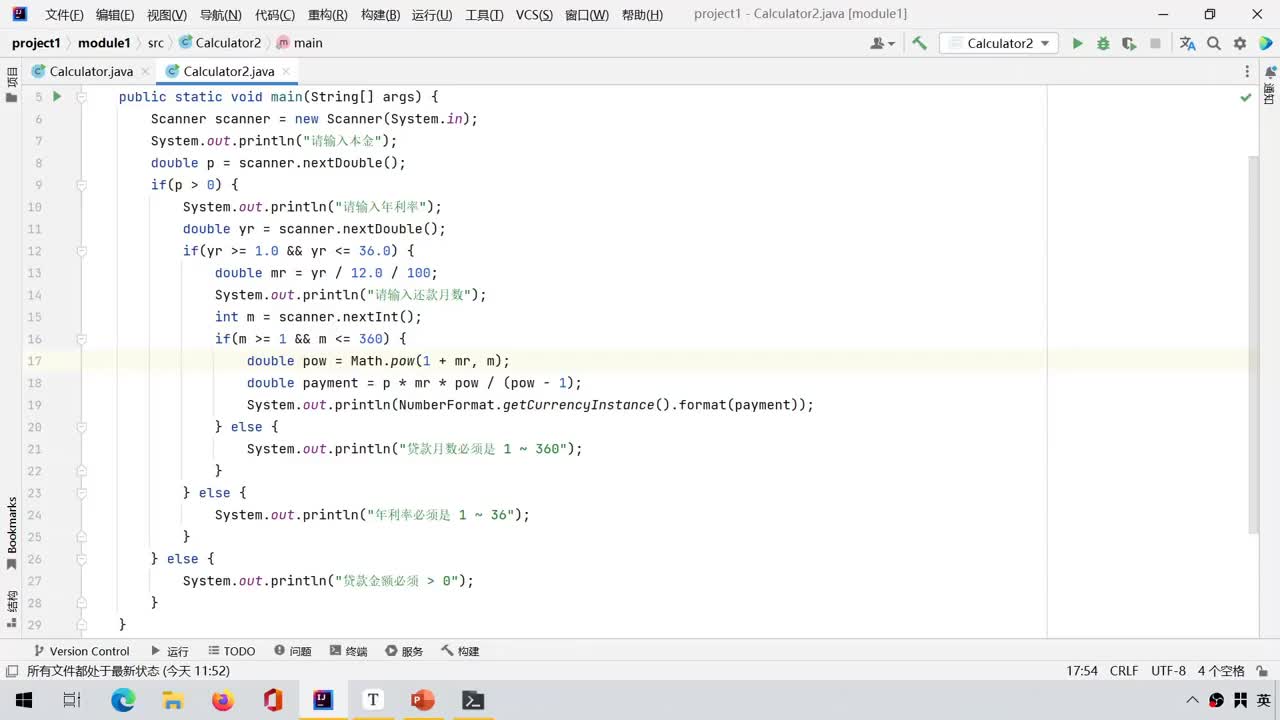Click the Build Project hammer icon

click(919, 43)
